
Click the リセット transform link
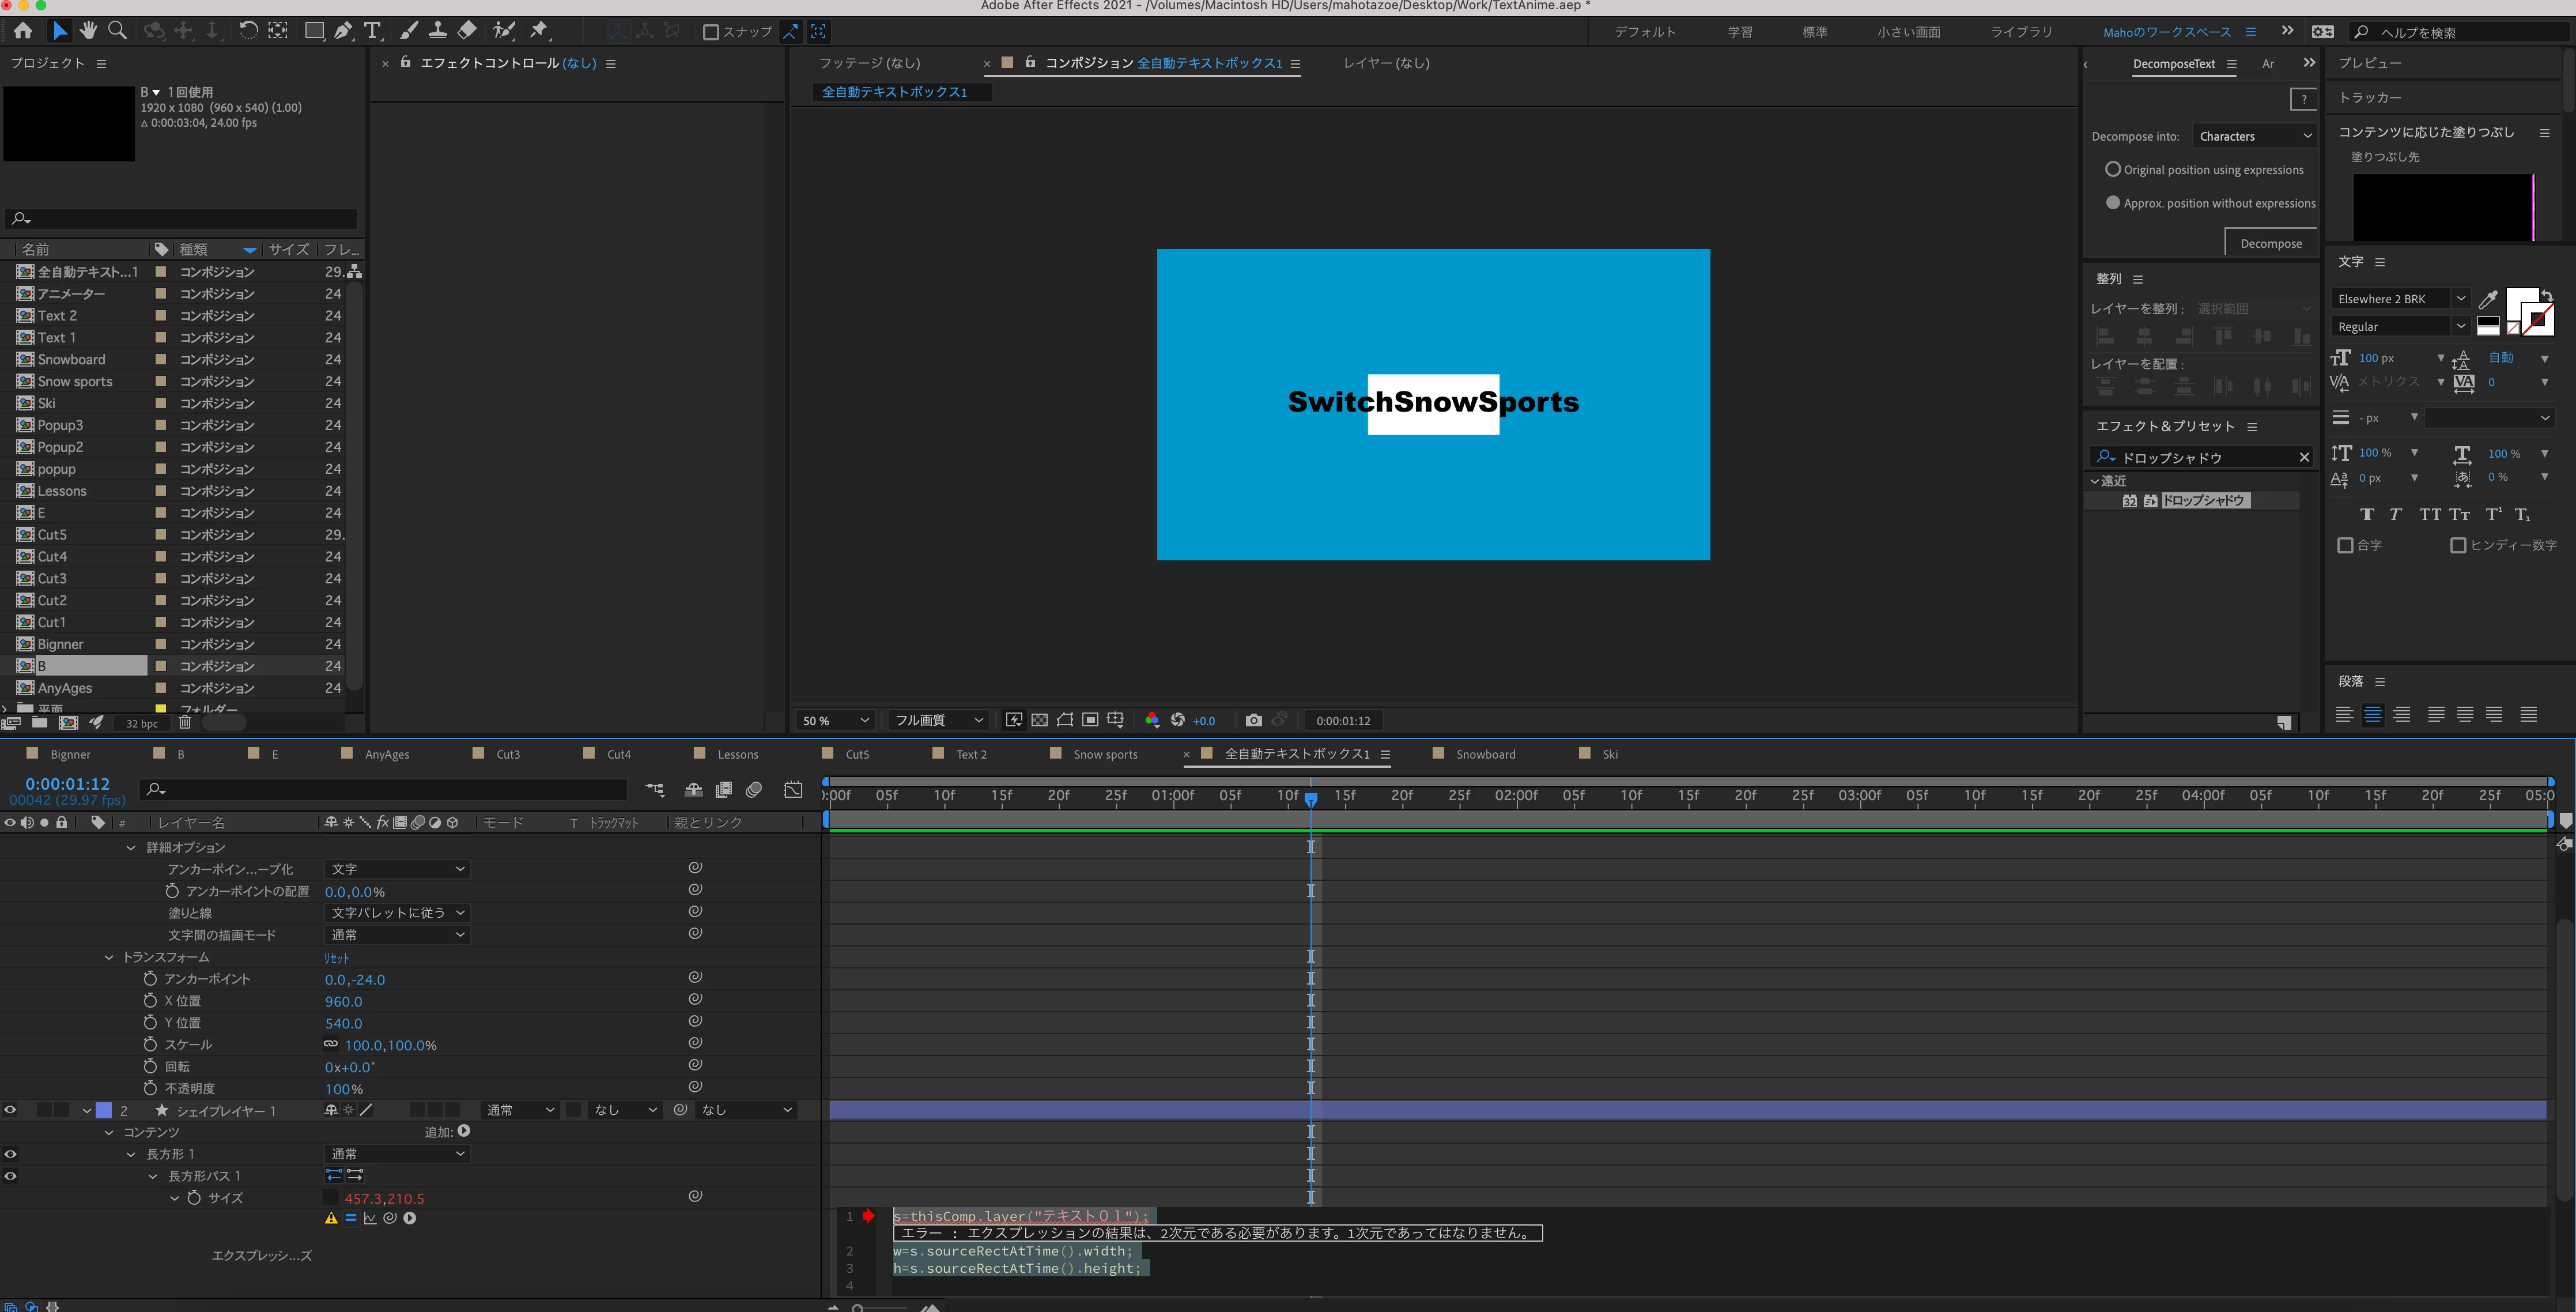(x=337, y=958)
